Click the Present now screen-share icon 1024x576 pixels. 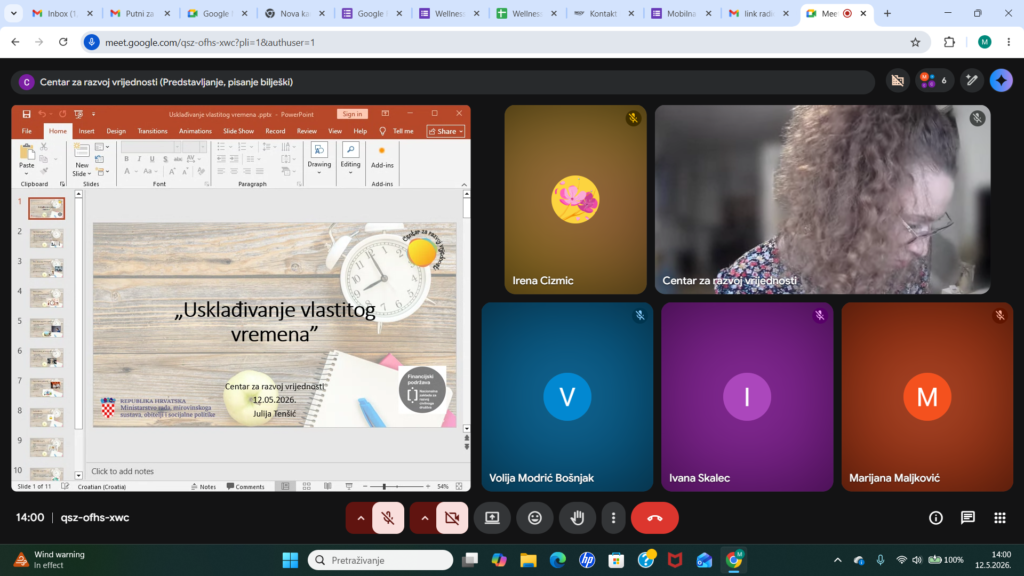point(492,518)
